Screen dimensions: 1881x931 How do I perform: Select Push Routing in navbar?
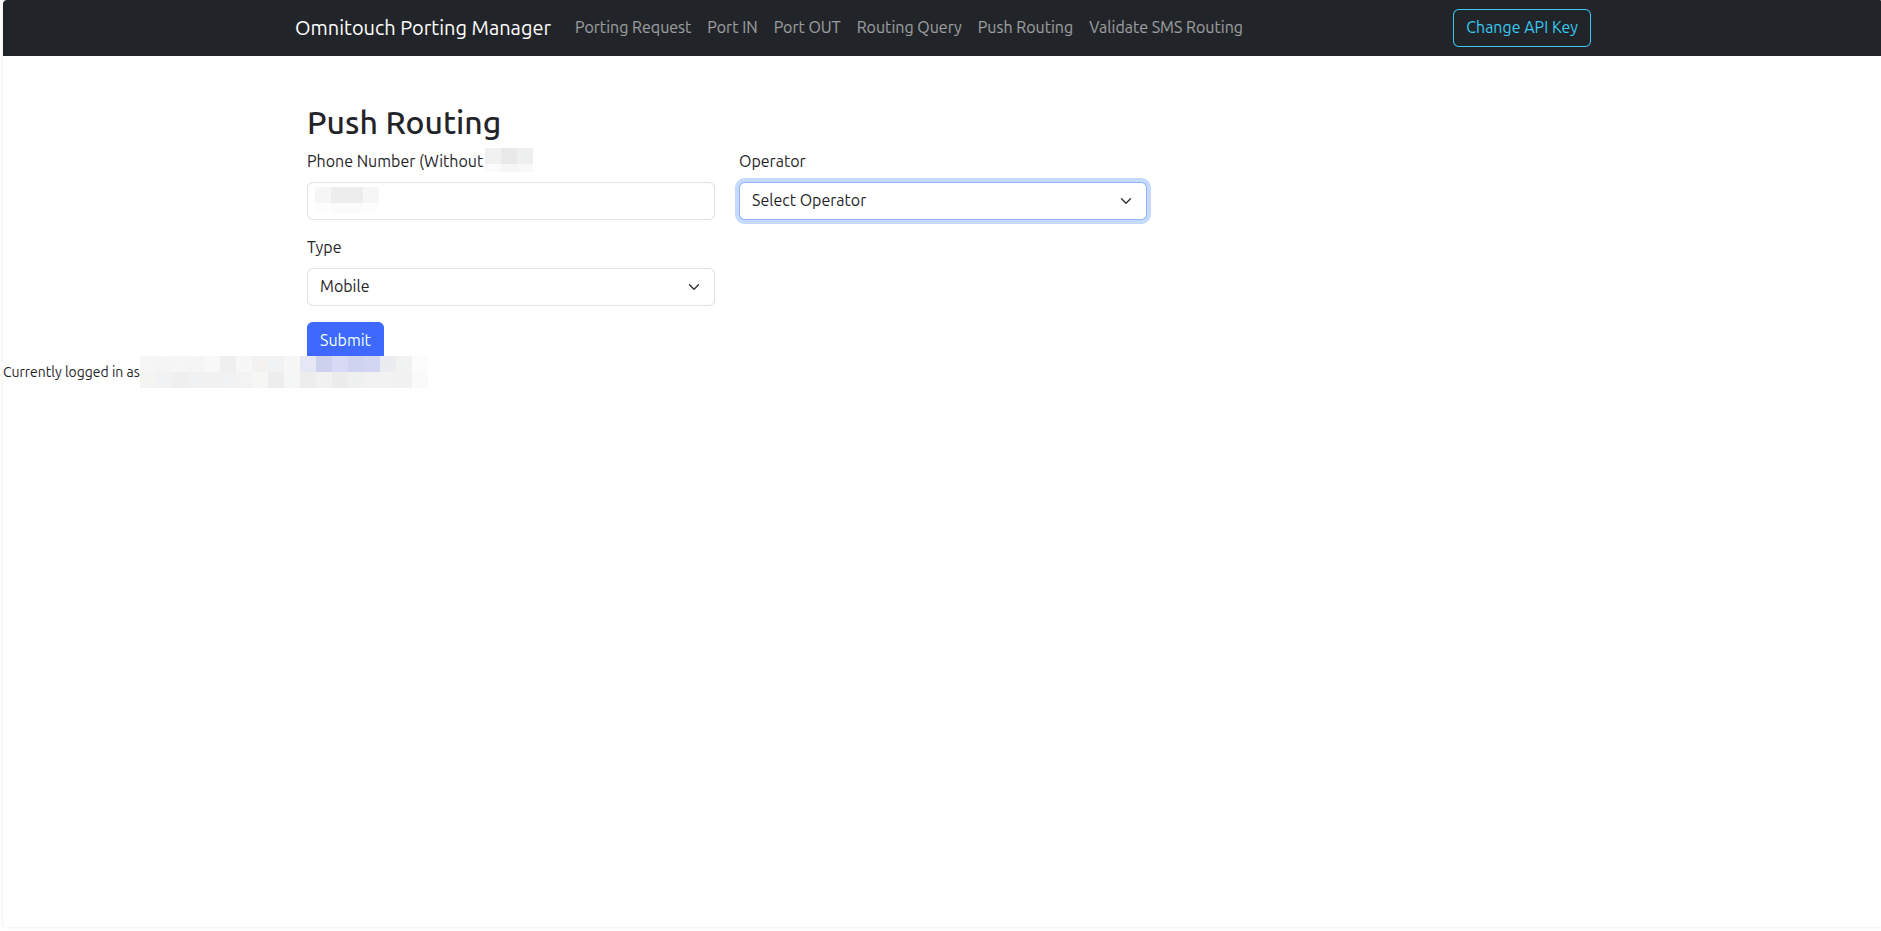[1025, 28]
